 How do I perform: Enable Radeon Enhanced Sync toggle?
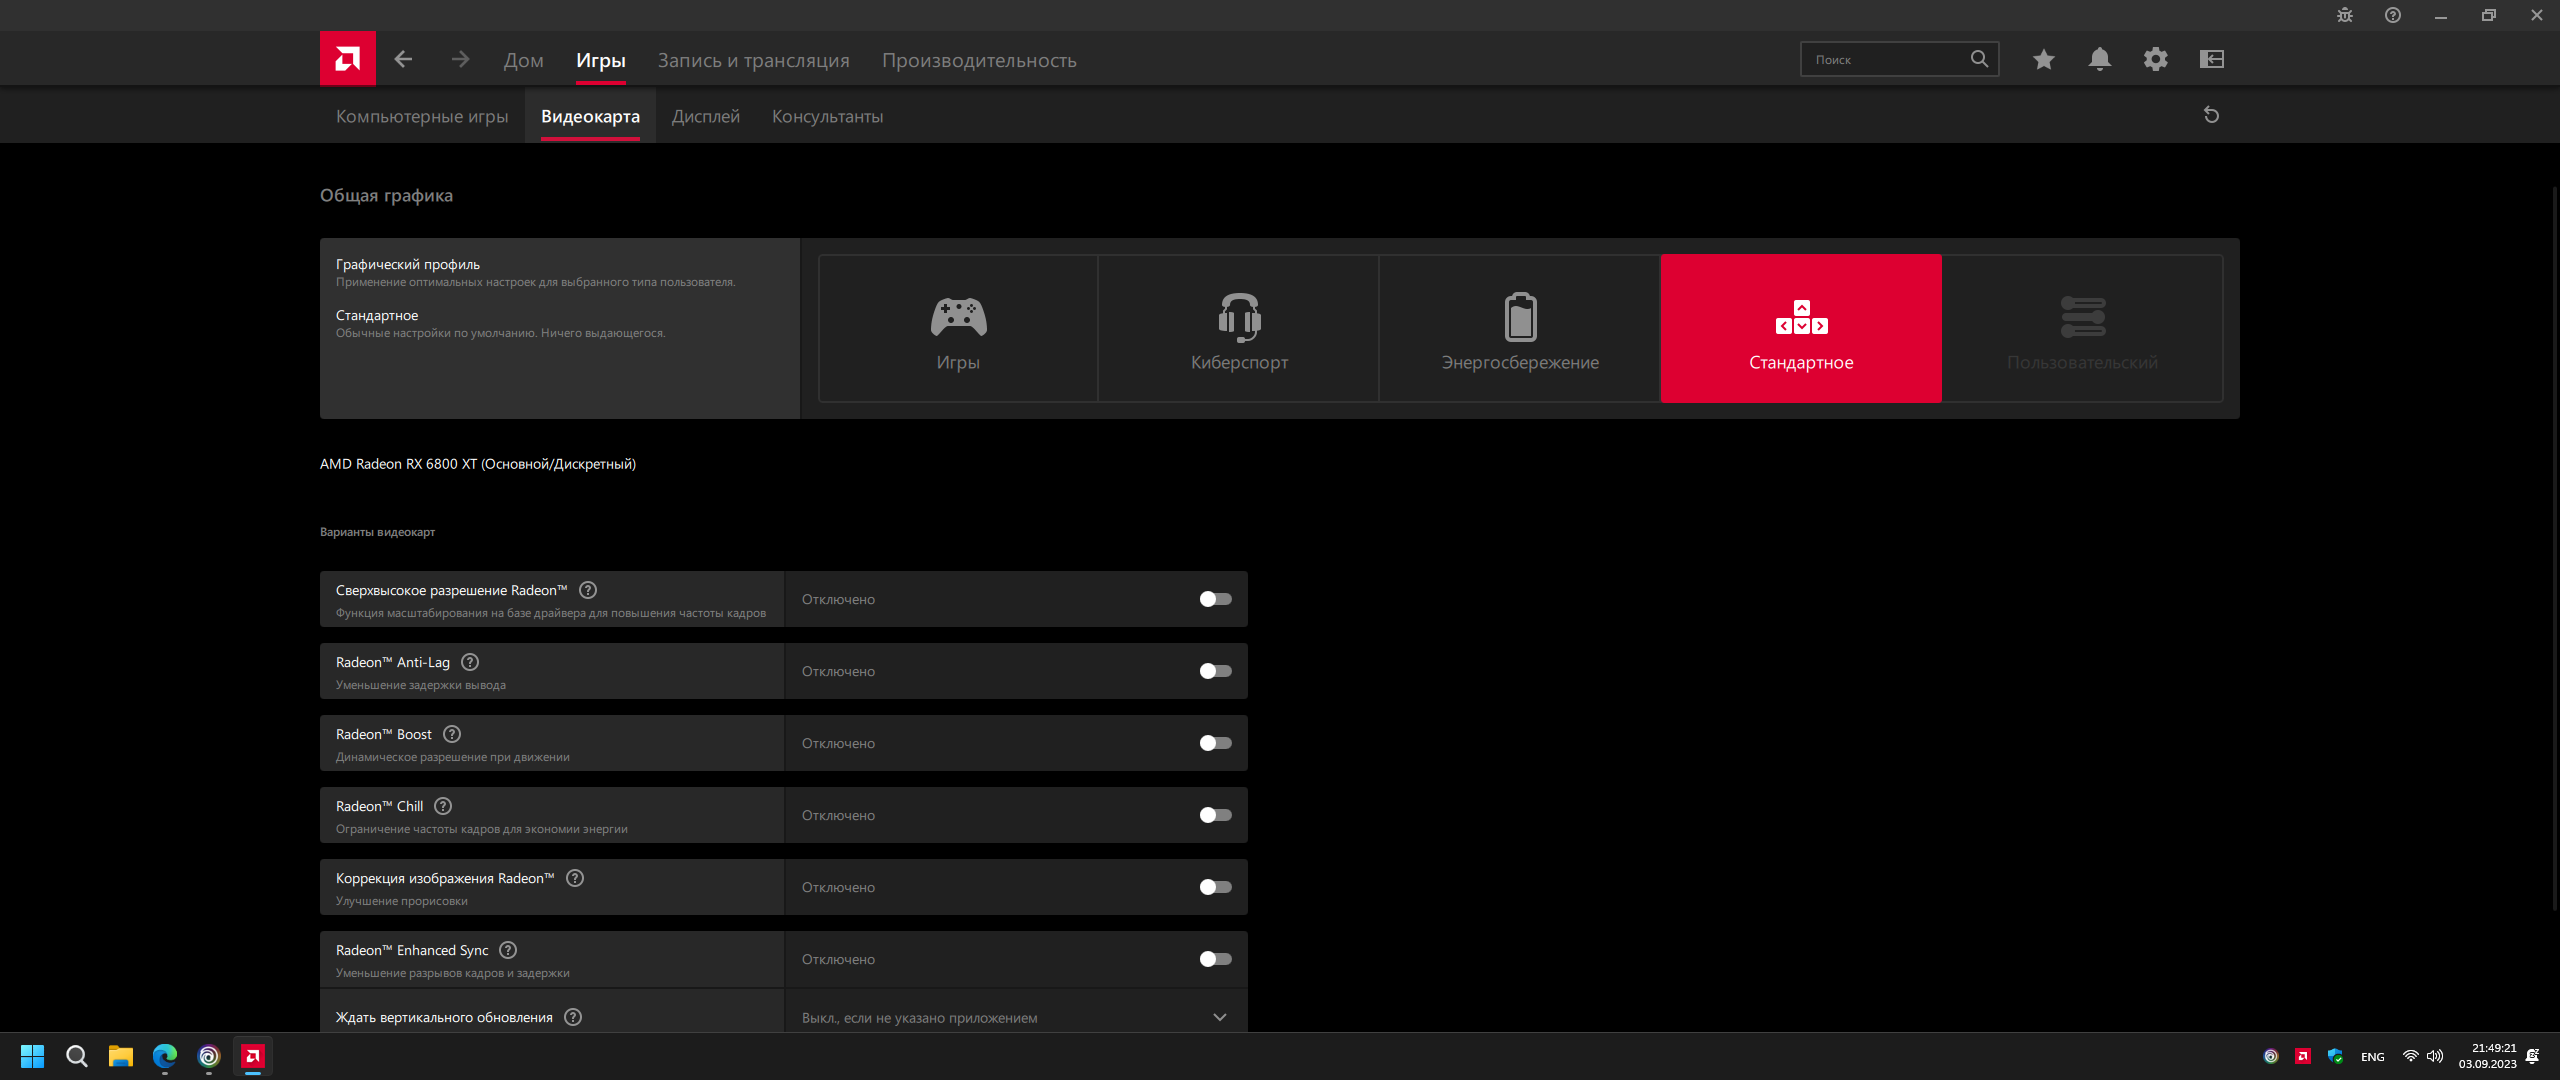point(1215,959)
